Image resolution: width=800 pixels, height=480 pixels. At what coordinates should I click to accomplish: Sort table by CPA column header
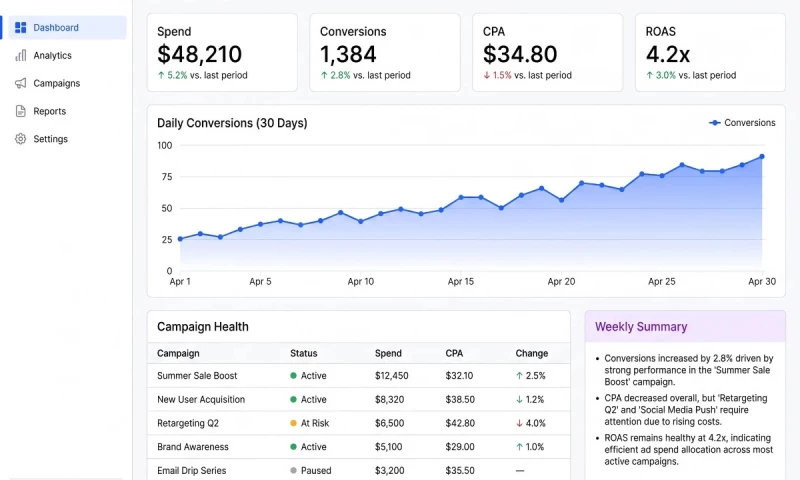coord(454,353)
